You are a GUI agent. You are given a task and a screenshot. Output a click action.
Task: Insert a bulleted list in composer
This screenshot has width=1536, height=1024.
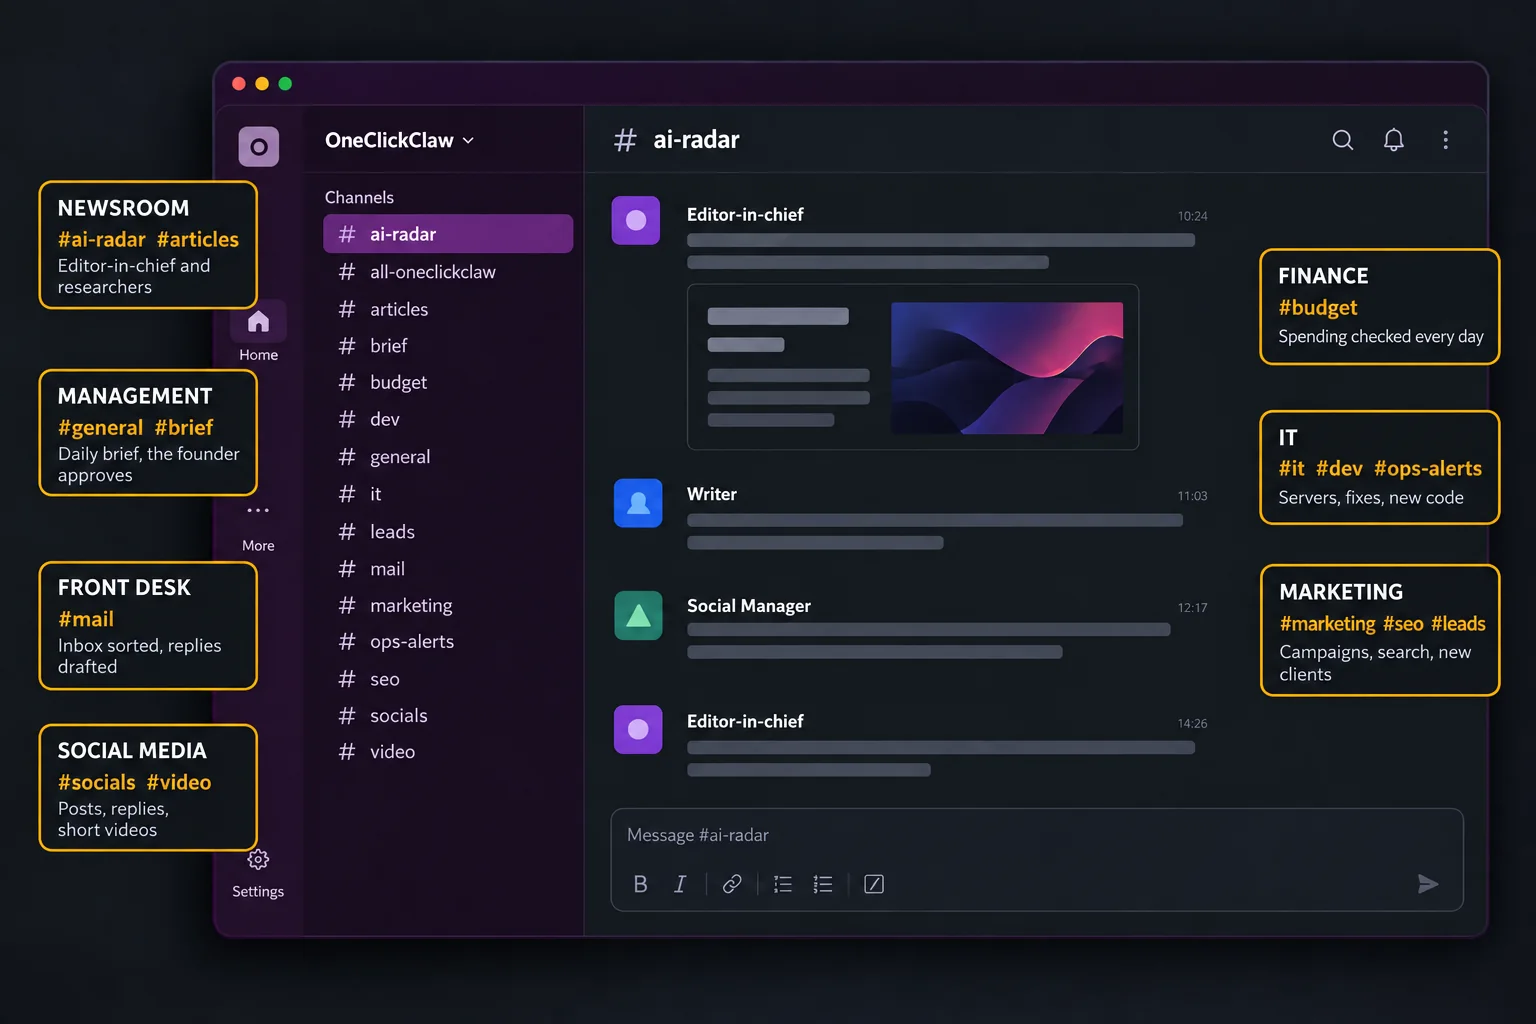[823, 884]
